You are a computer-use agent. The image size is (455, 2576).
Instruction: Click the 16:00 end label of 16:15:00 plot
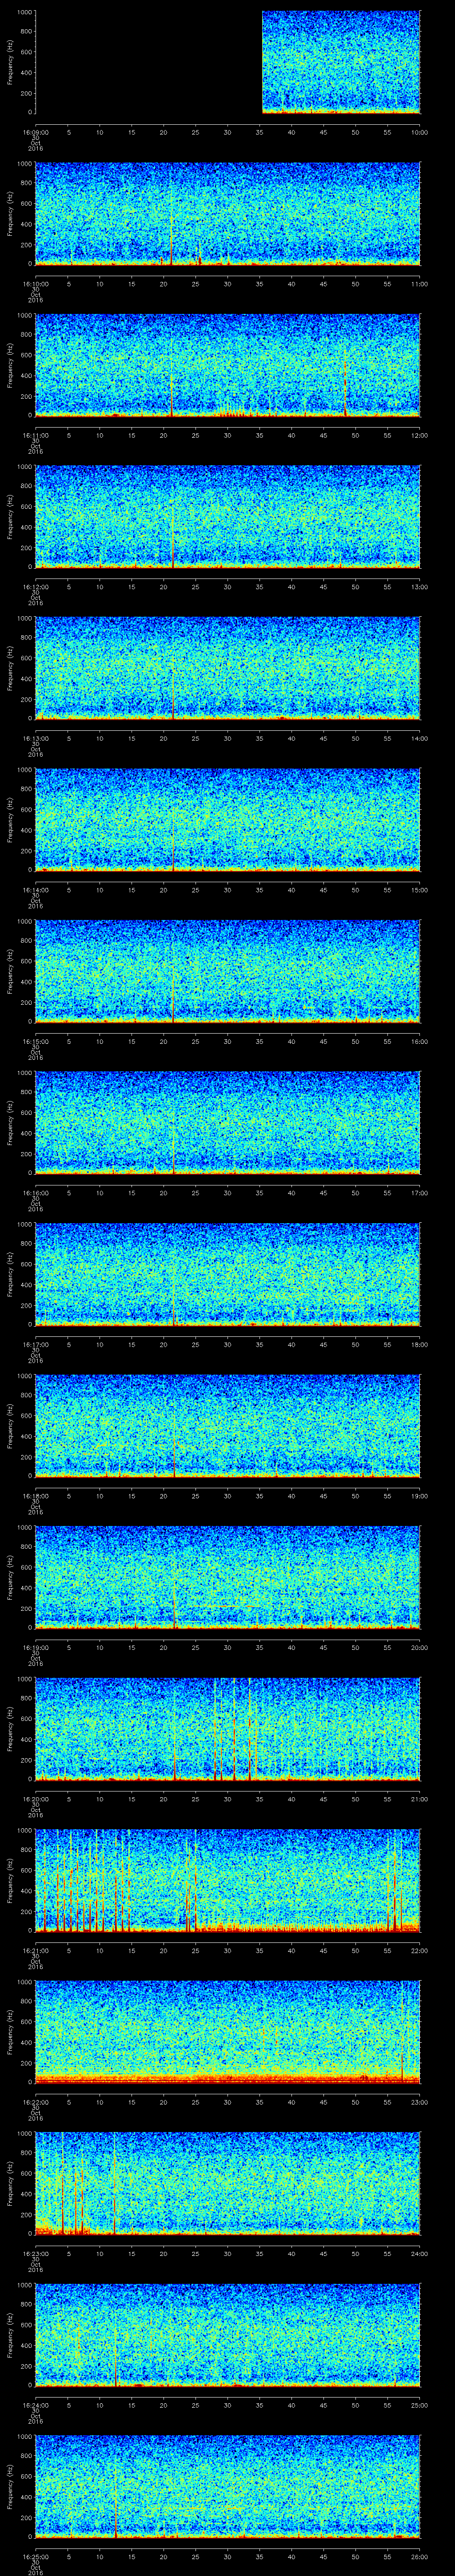click(419, 1041)
